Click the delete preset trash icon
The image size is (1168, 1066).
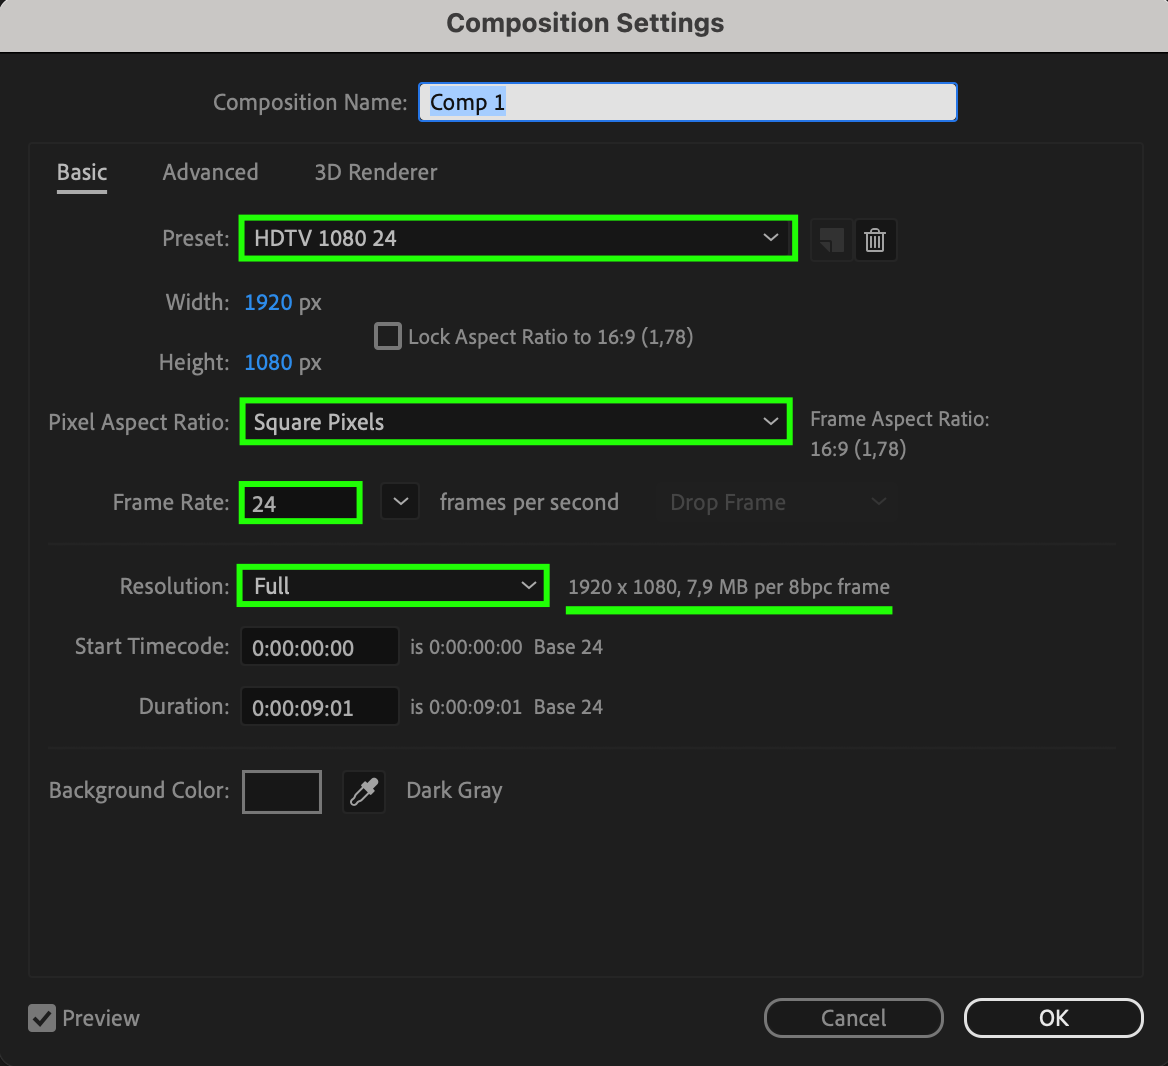coord(875,240)
